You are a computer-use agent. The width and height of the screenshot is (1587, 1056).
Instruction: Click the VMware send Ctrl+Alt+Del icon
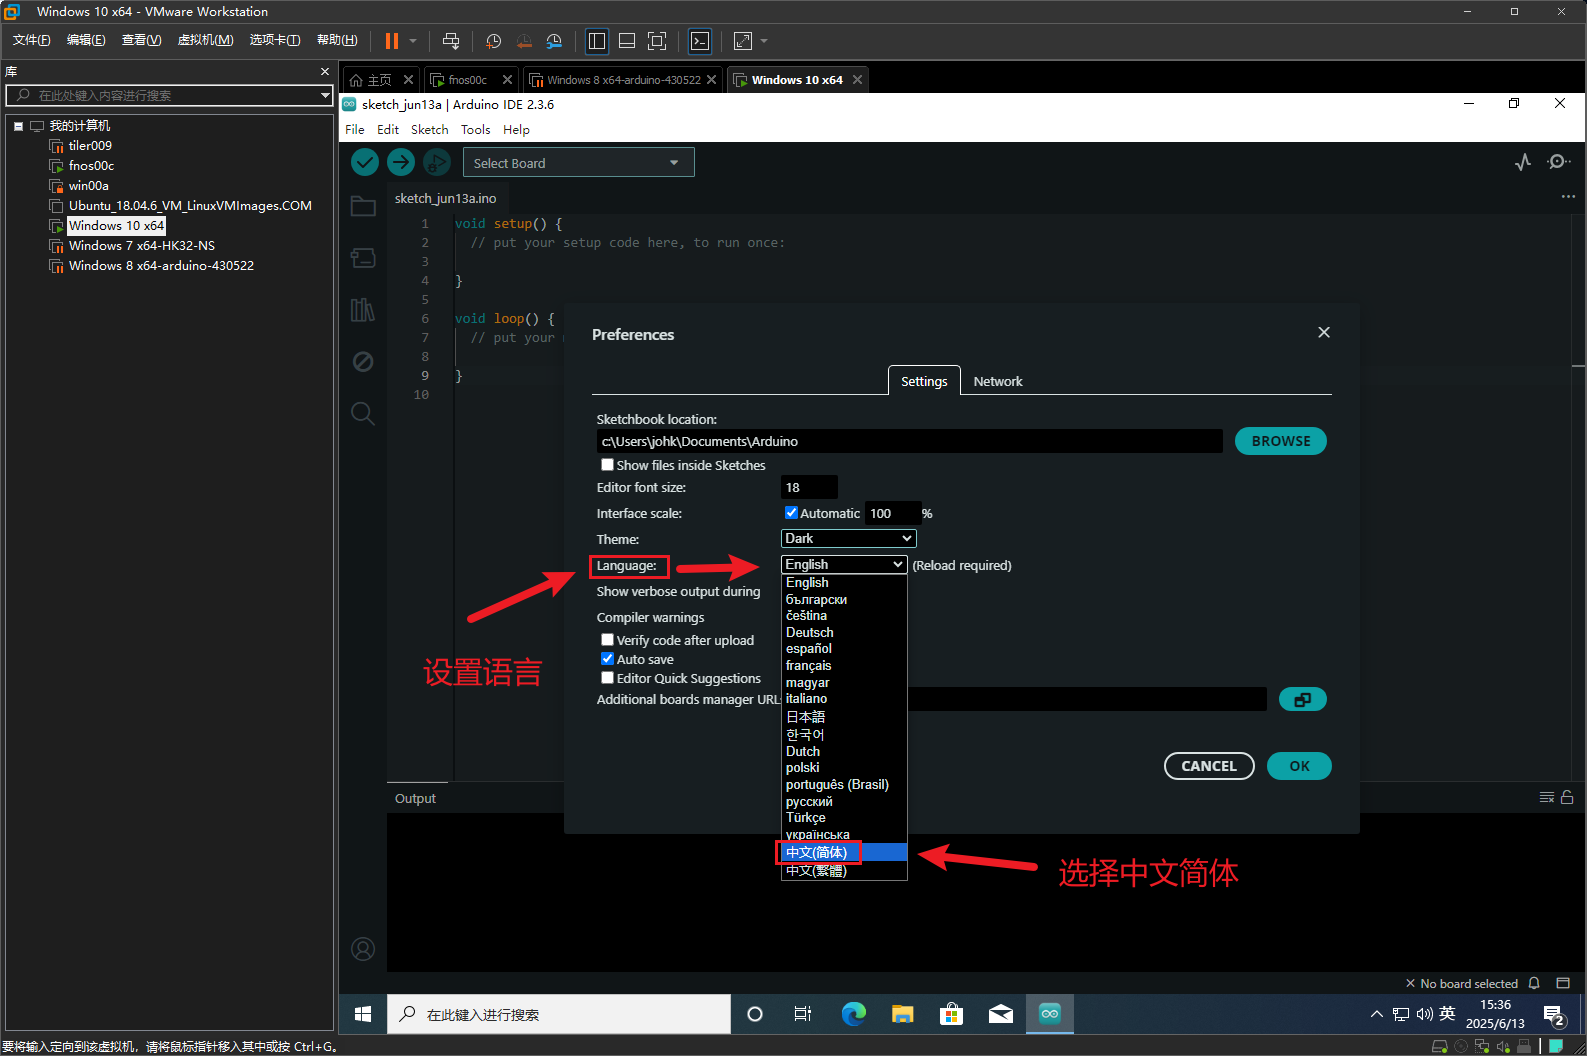pos(451,41)
